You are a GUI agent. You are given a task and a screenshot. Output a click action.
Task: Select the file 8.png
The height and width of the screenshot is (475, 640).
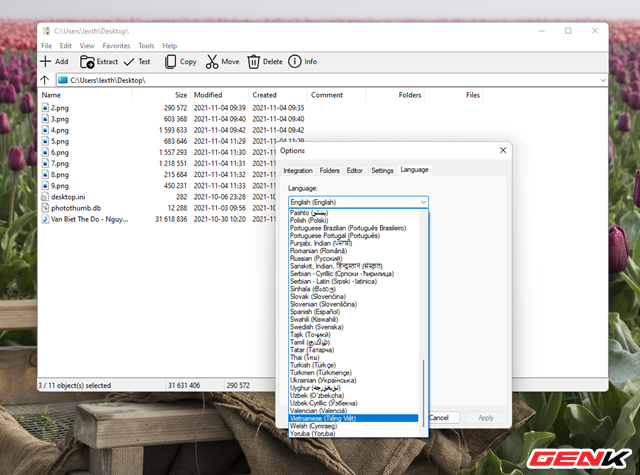tap(60, 175)
